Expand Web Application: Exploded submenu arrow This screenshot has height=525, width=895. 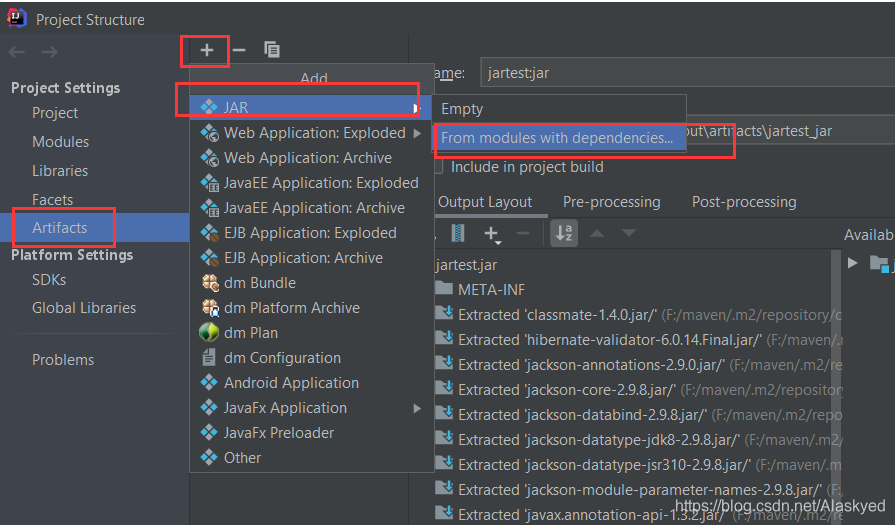click(x=417, y=133)
